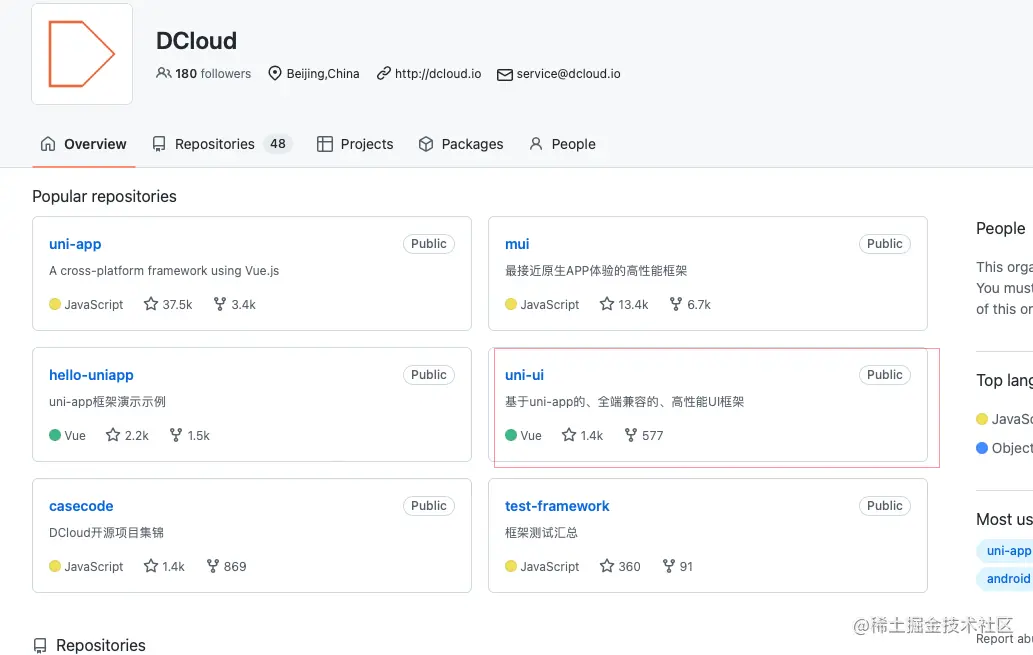Viewport: 1033px width, 655px height.
Task: Click the fork icon on casecode card
Action: (213, 566)
